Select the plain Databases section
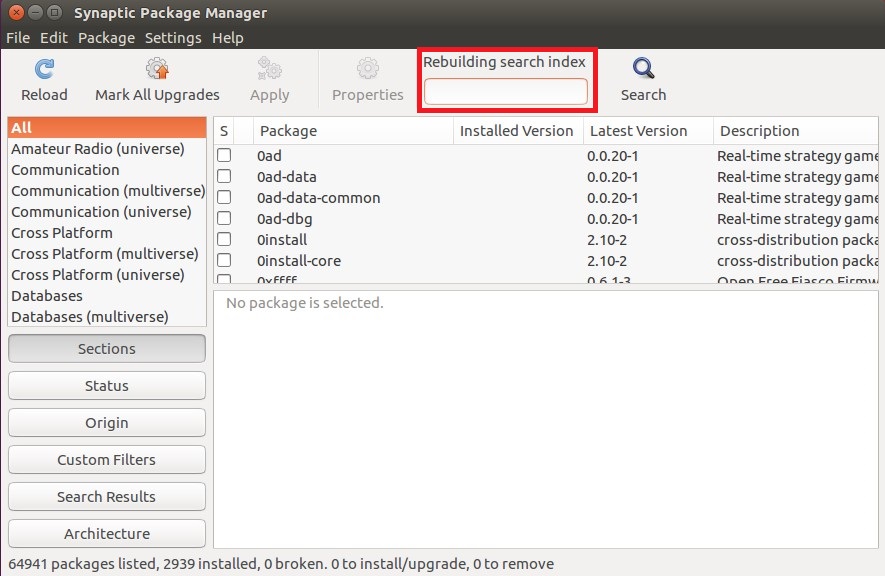 tap(107, 296)
